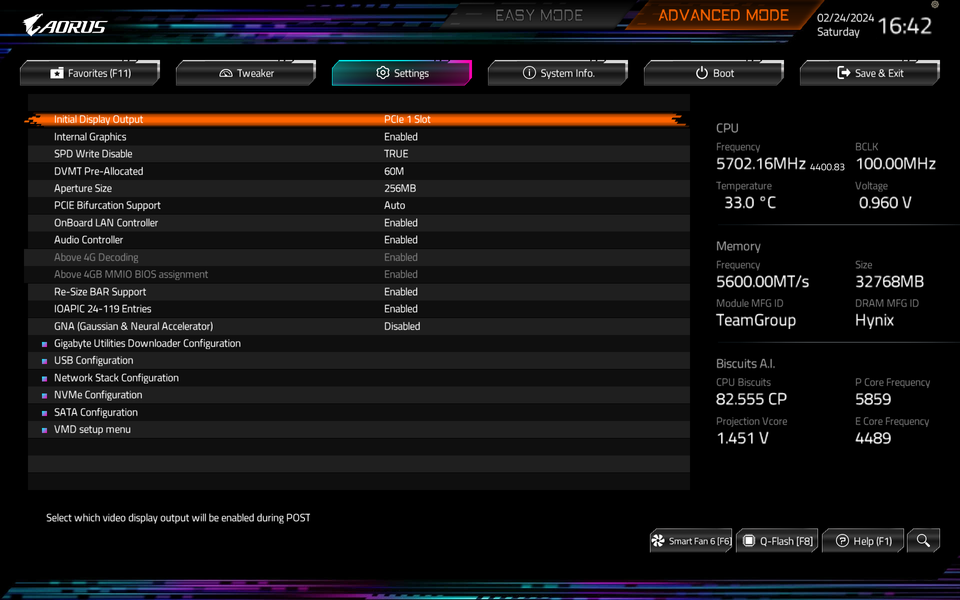Toggle GNA accelerator Disabled value
Image resolution: width=960 pixels, height=600 pixels.
click(x=402, y=326)
